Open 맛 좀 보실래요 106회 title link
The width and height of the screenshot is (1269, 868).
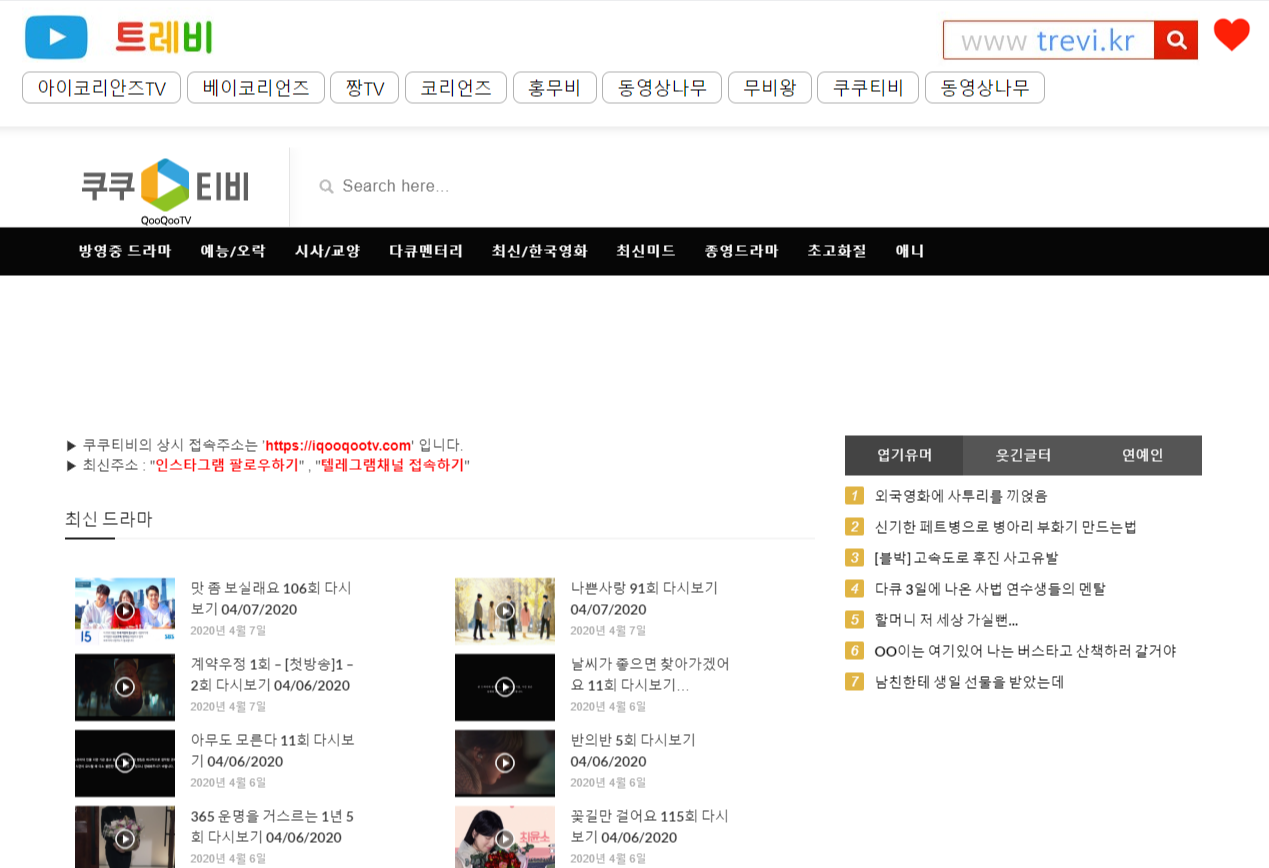271,598
